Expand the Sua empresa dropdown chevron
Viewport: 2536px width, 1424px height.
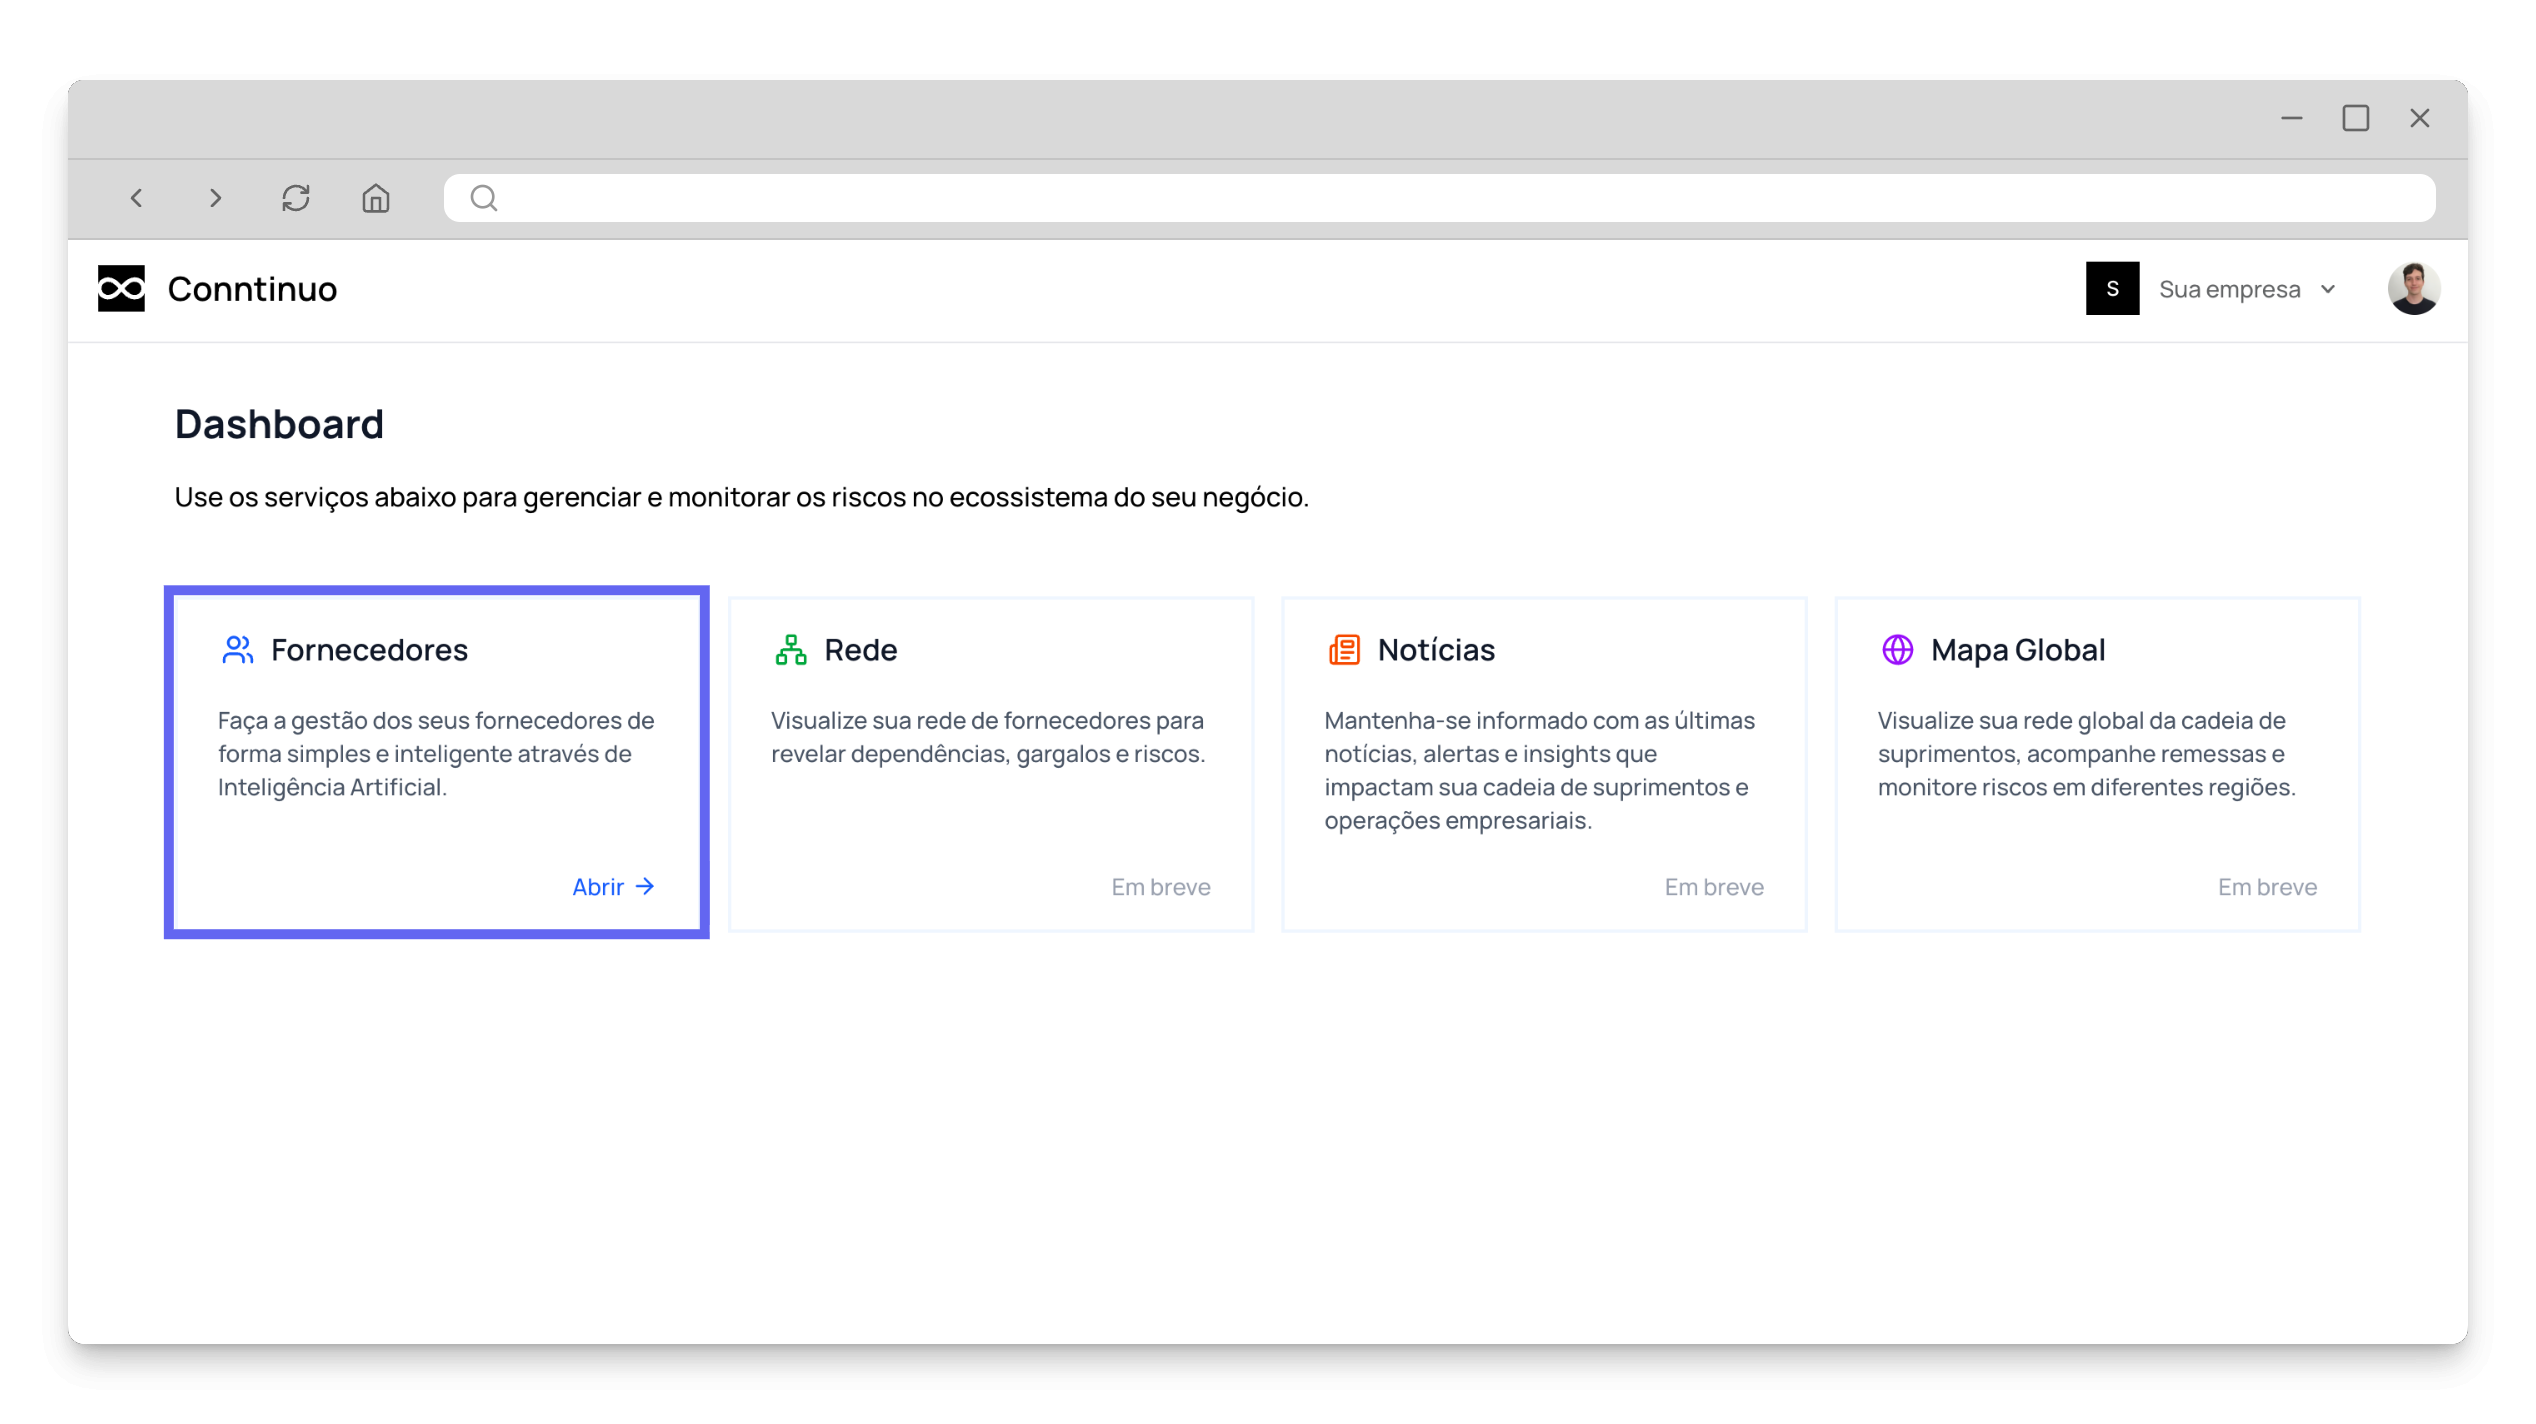(2329, 289)
